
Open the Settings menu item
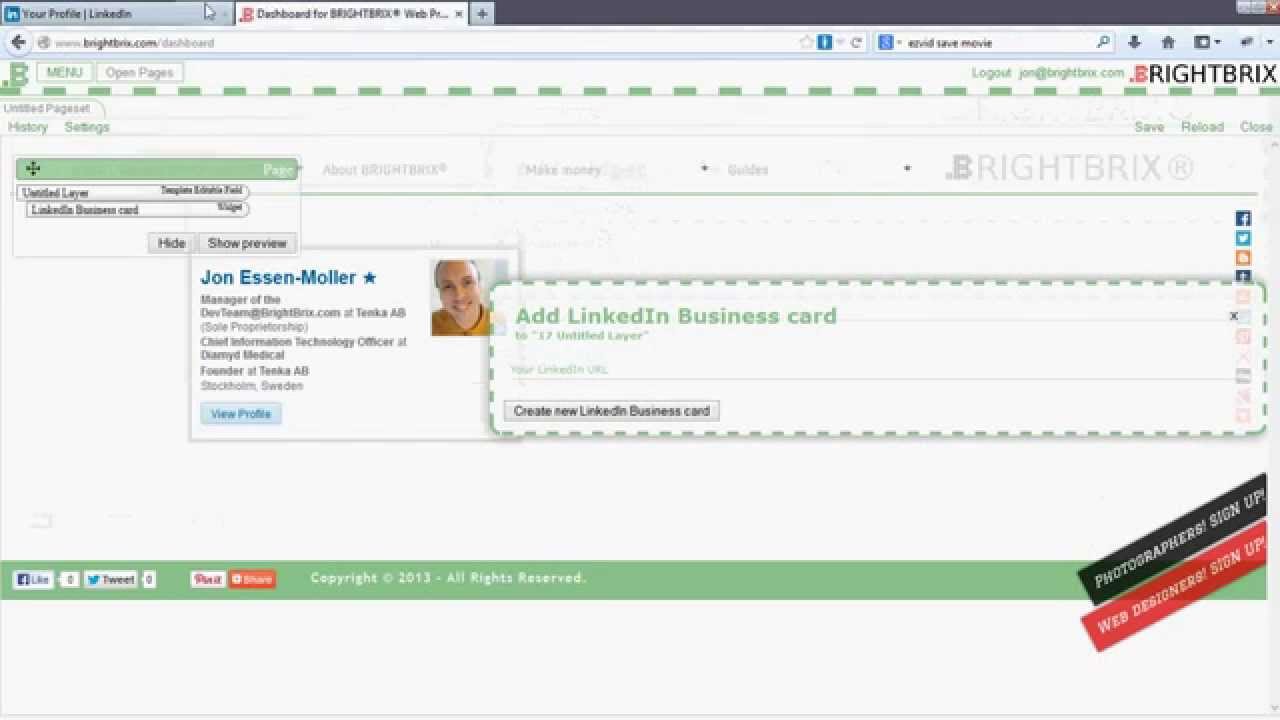[x=87, y=127]
